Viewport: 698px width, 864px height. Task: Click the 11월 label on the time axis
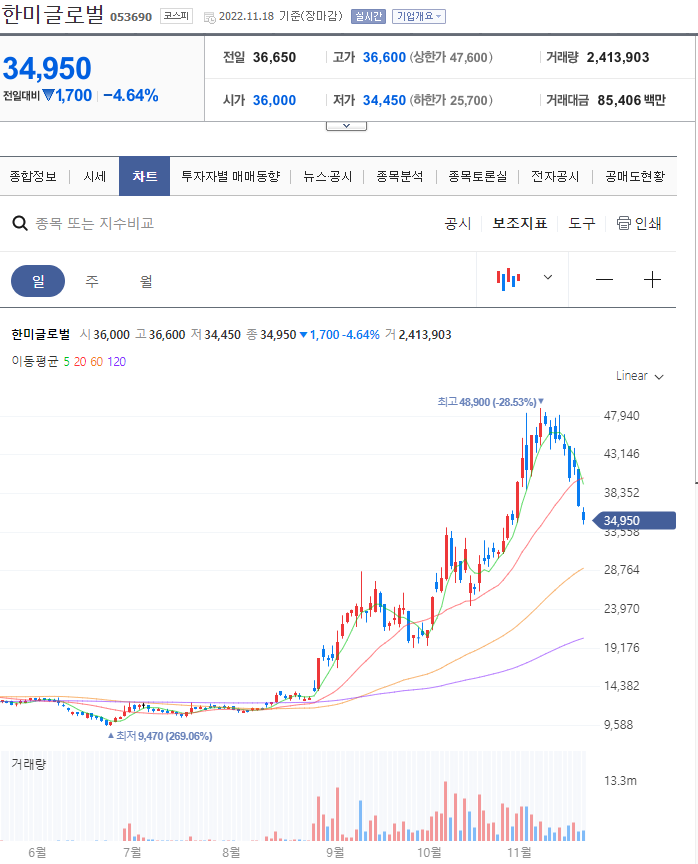[x=519, y=852]
